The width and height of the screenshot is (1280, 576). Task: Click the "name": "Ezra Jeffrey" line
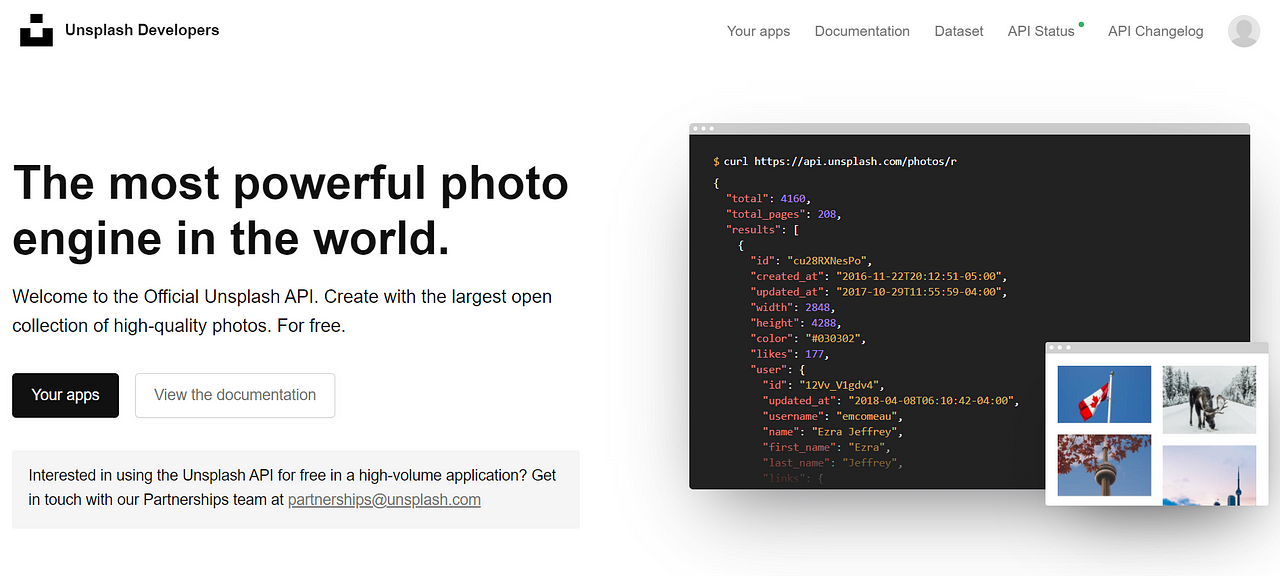[835, 432]
